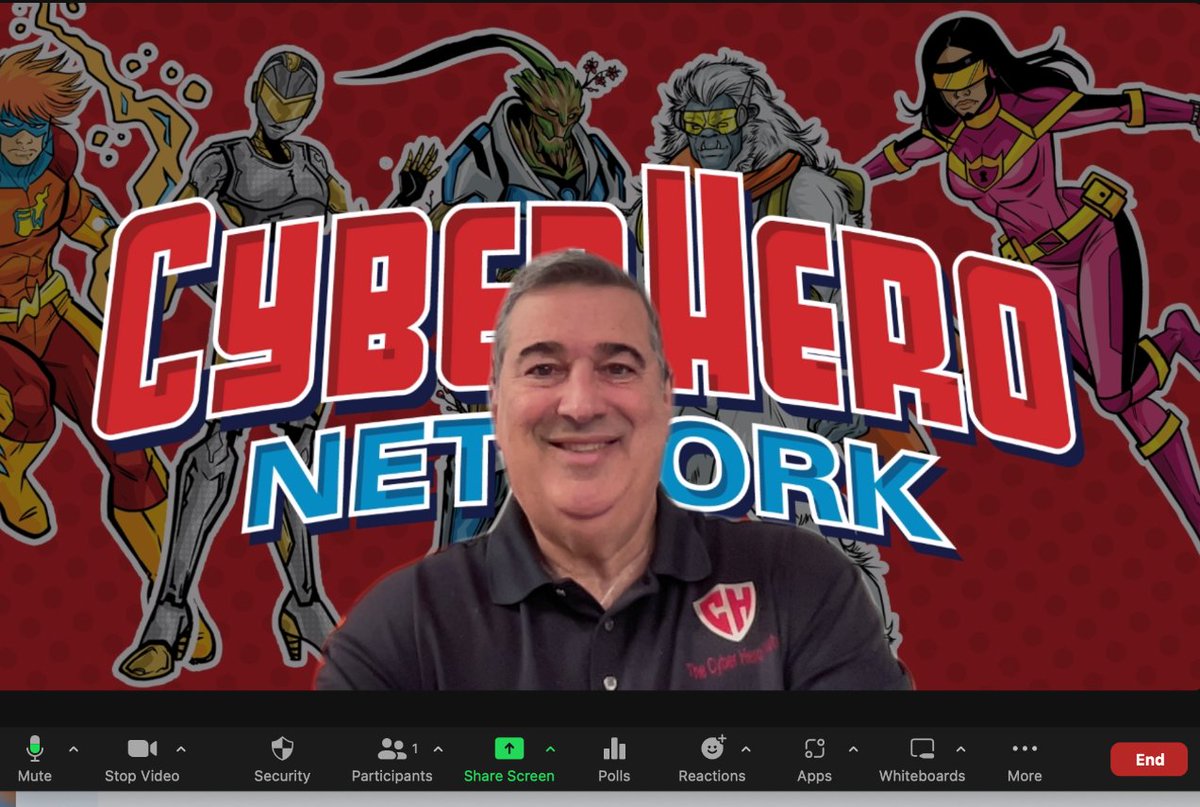
Task: Stop the video camera
Action: pos(142,759)
